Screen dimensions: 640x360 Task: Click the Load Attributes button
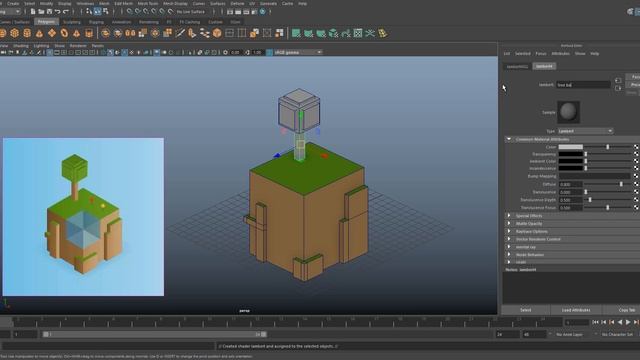tap(576, 310)
